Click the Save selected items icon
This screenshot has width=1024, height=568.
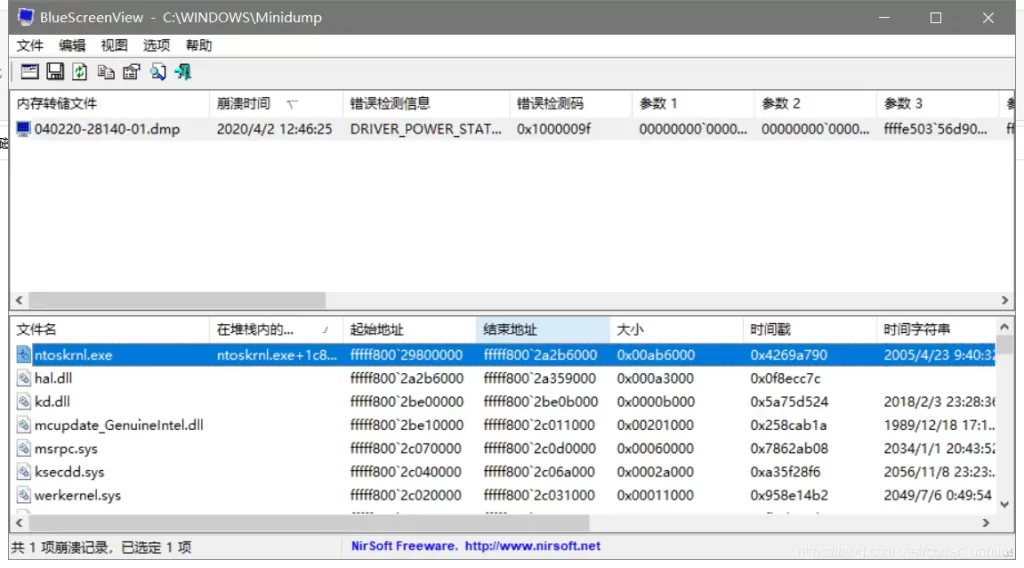55,72
